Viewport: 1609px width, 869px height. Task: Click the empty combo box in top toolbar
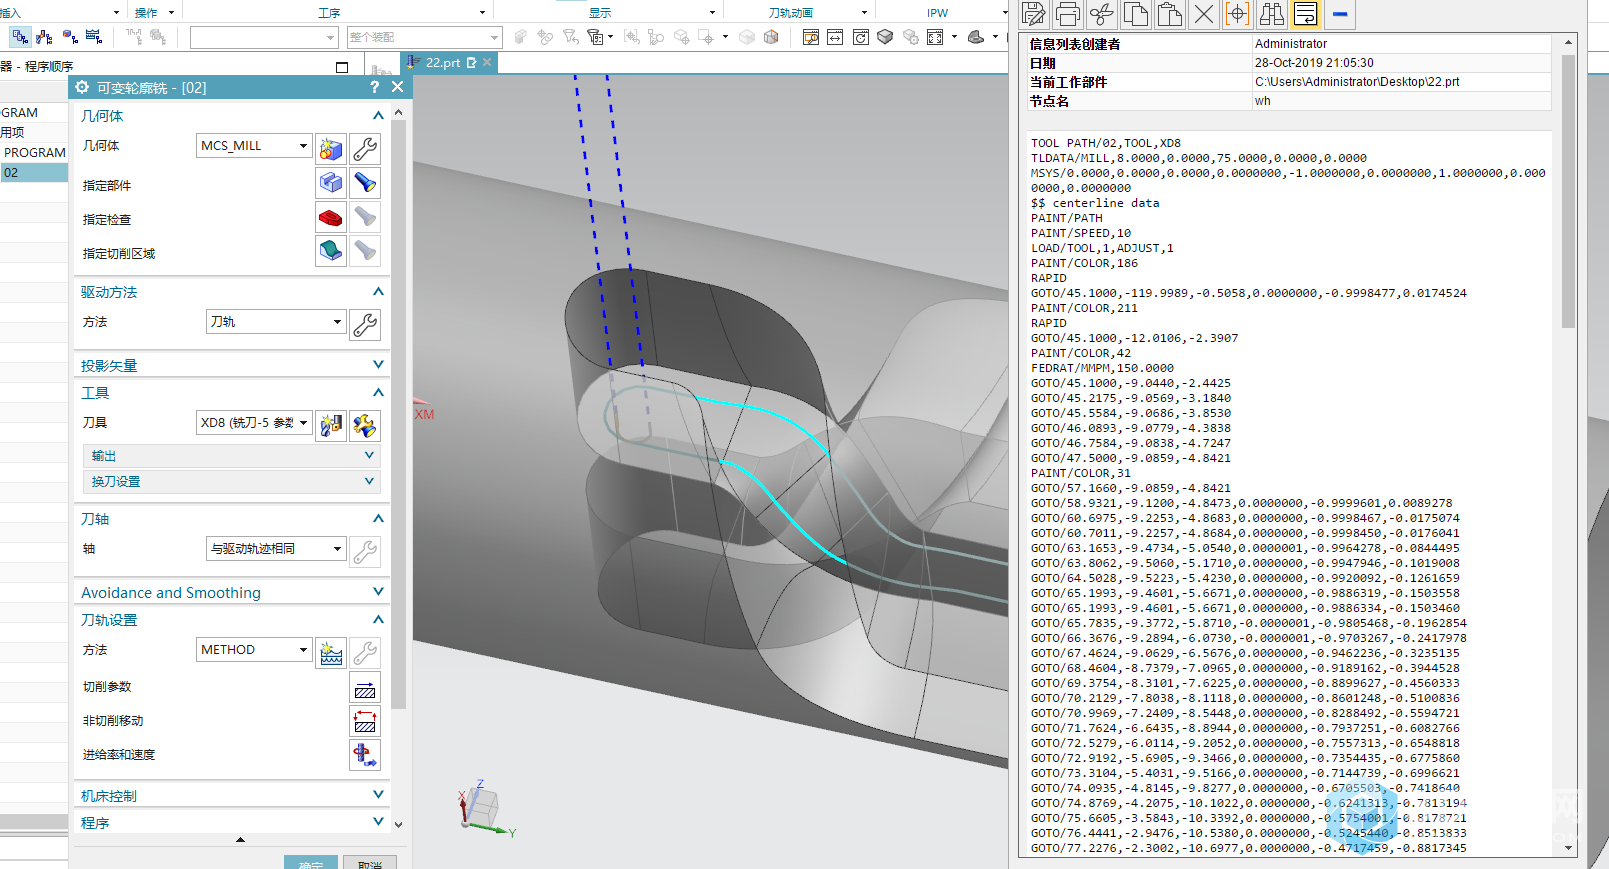tap(264, 37)
